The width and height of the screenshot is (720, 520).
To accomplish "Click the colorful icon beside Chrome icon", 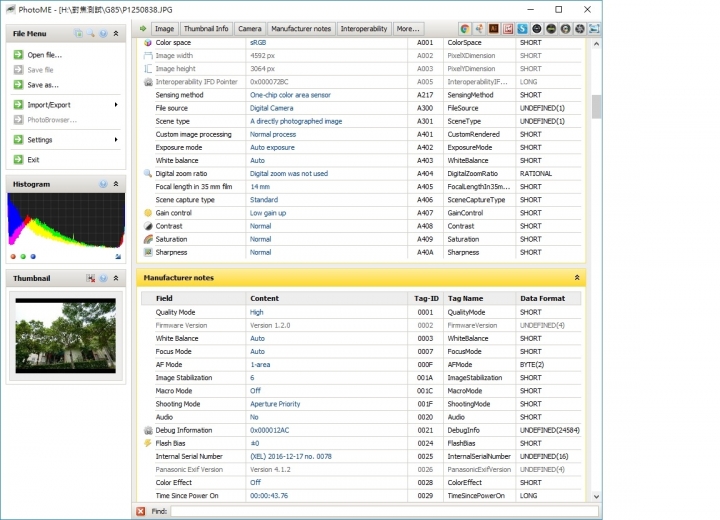I will tap(479, 29).
